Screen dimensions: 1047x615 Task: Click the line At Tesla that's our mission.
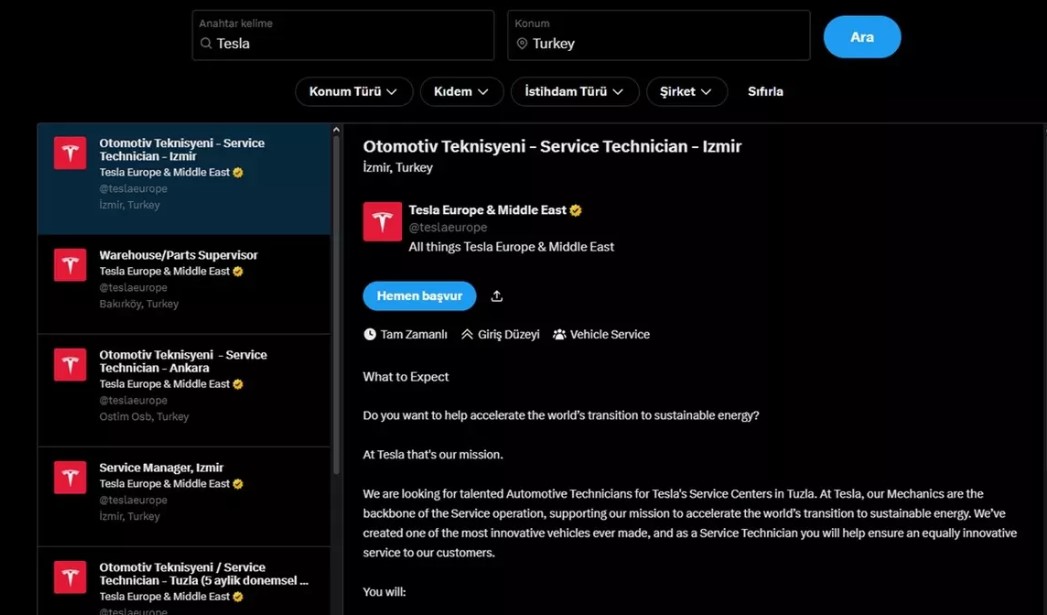[x=433, y=455]
